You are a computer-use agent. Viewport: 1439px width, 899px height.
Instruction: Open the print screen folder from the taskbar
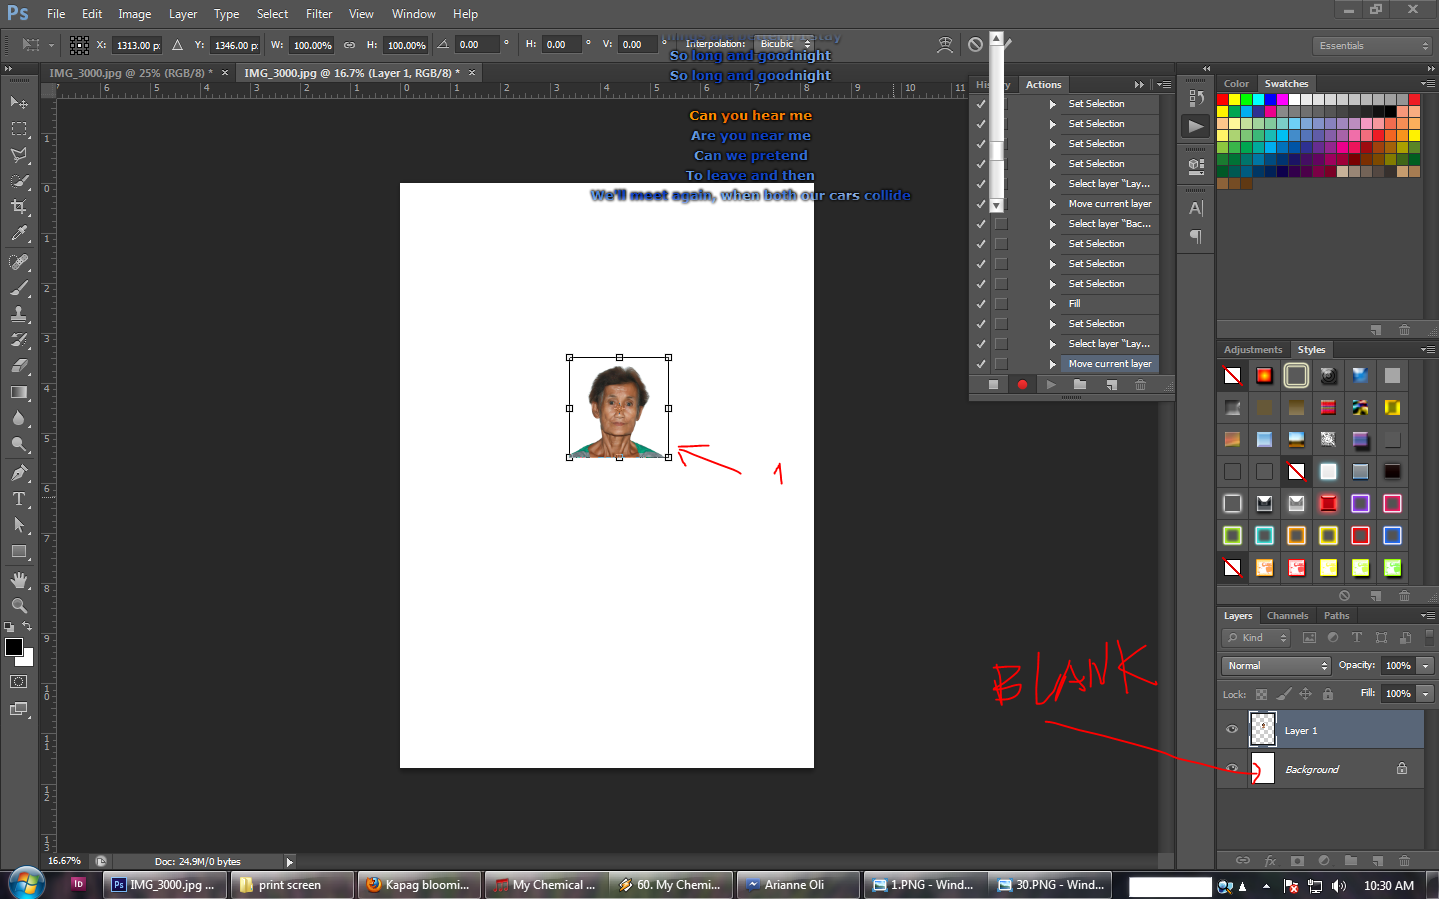pos(291,884)
